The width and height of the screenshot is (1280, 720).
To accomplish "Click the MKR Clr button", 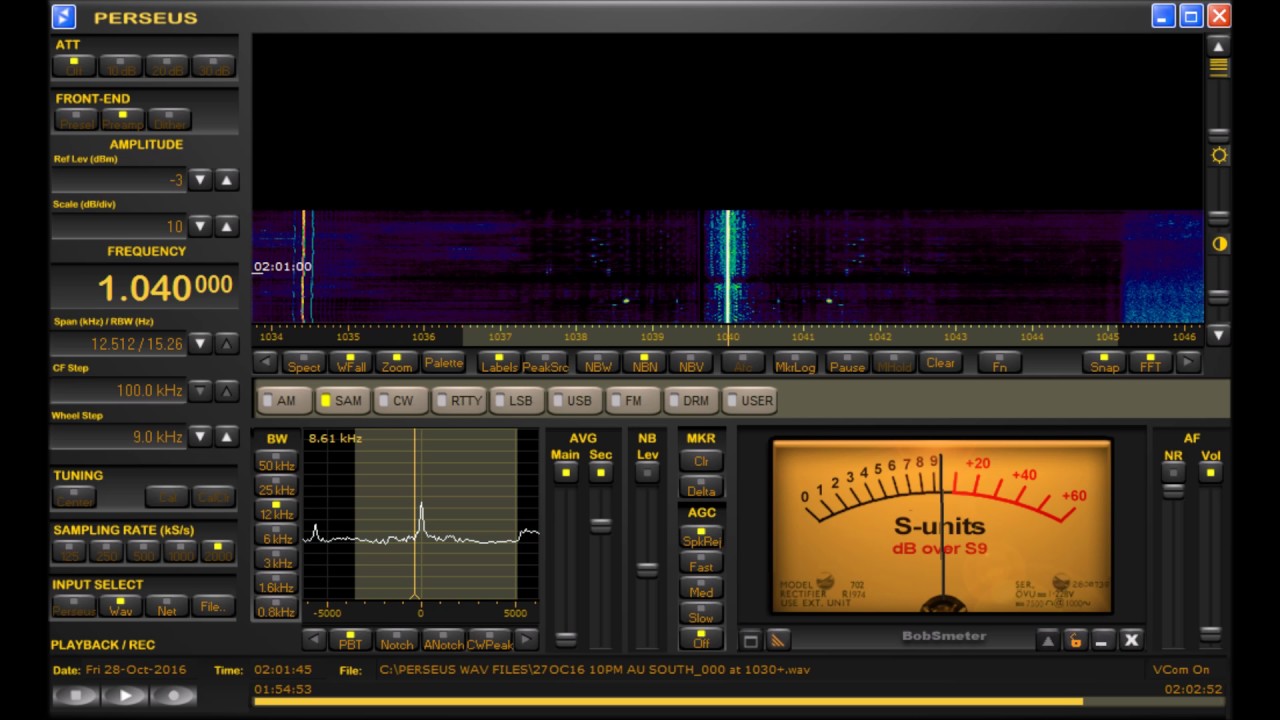I will (701, 460).
